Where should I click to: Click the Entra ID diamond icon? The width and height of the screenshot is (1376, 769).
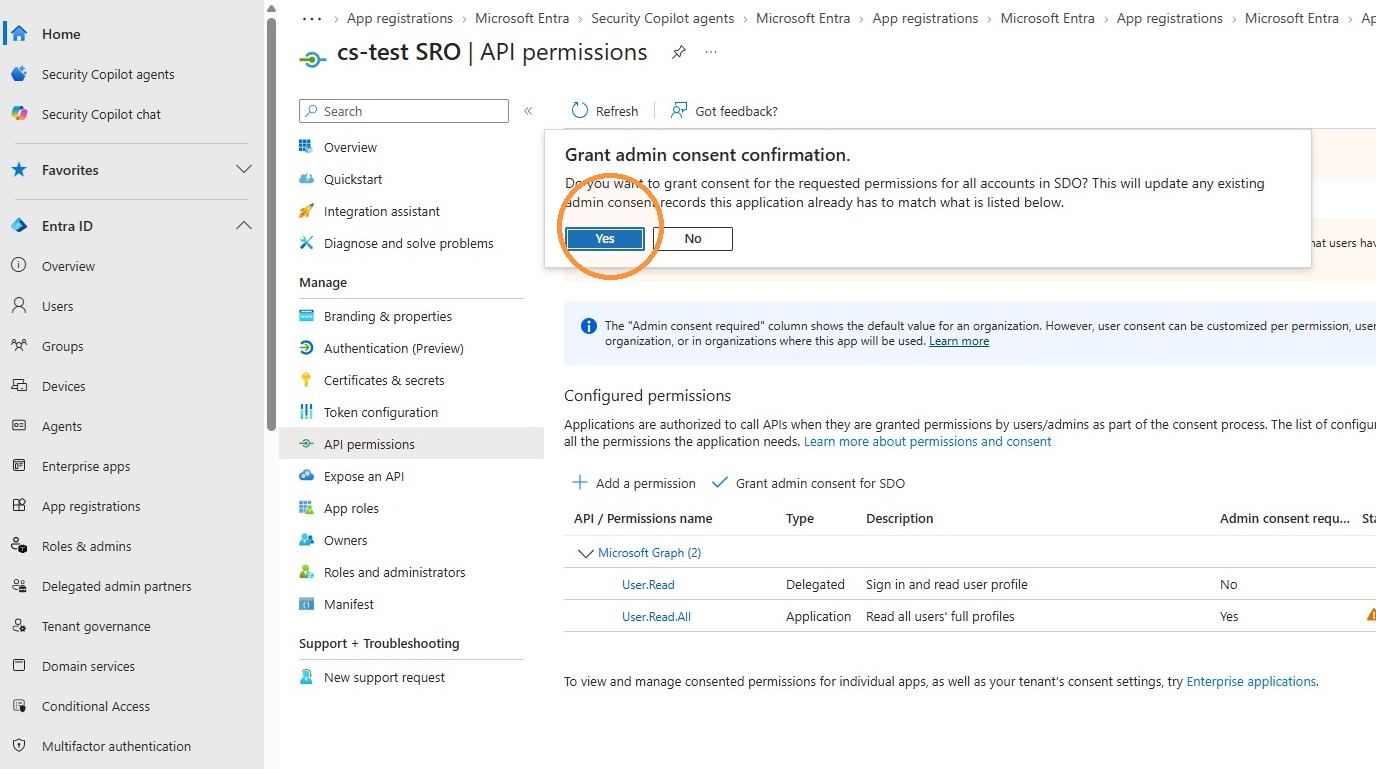click(x=19, y=226)
